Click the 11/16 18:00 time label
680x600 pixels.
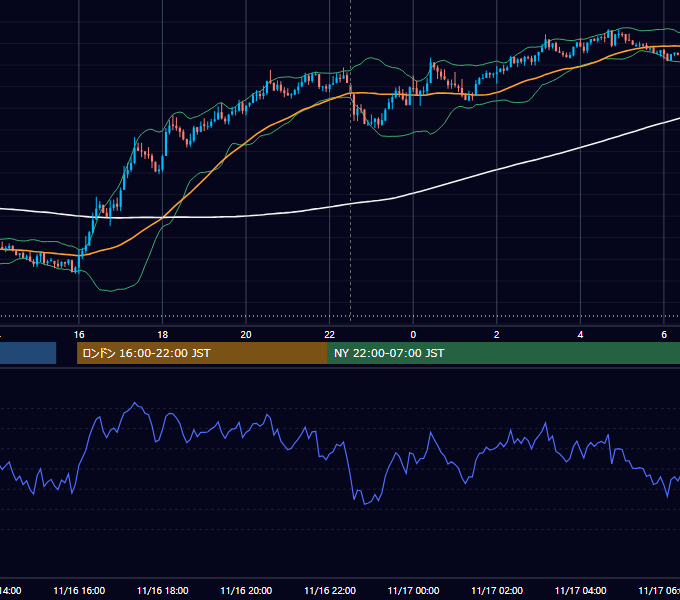163,591
